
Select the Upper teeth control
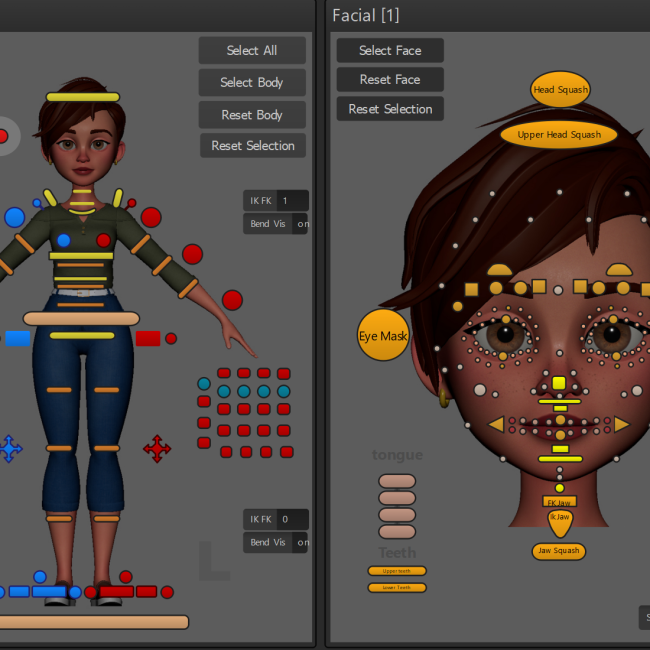[397, 571]
